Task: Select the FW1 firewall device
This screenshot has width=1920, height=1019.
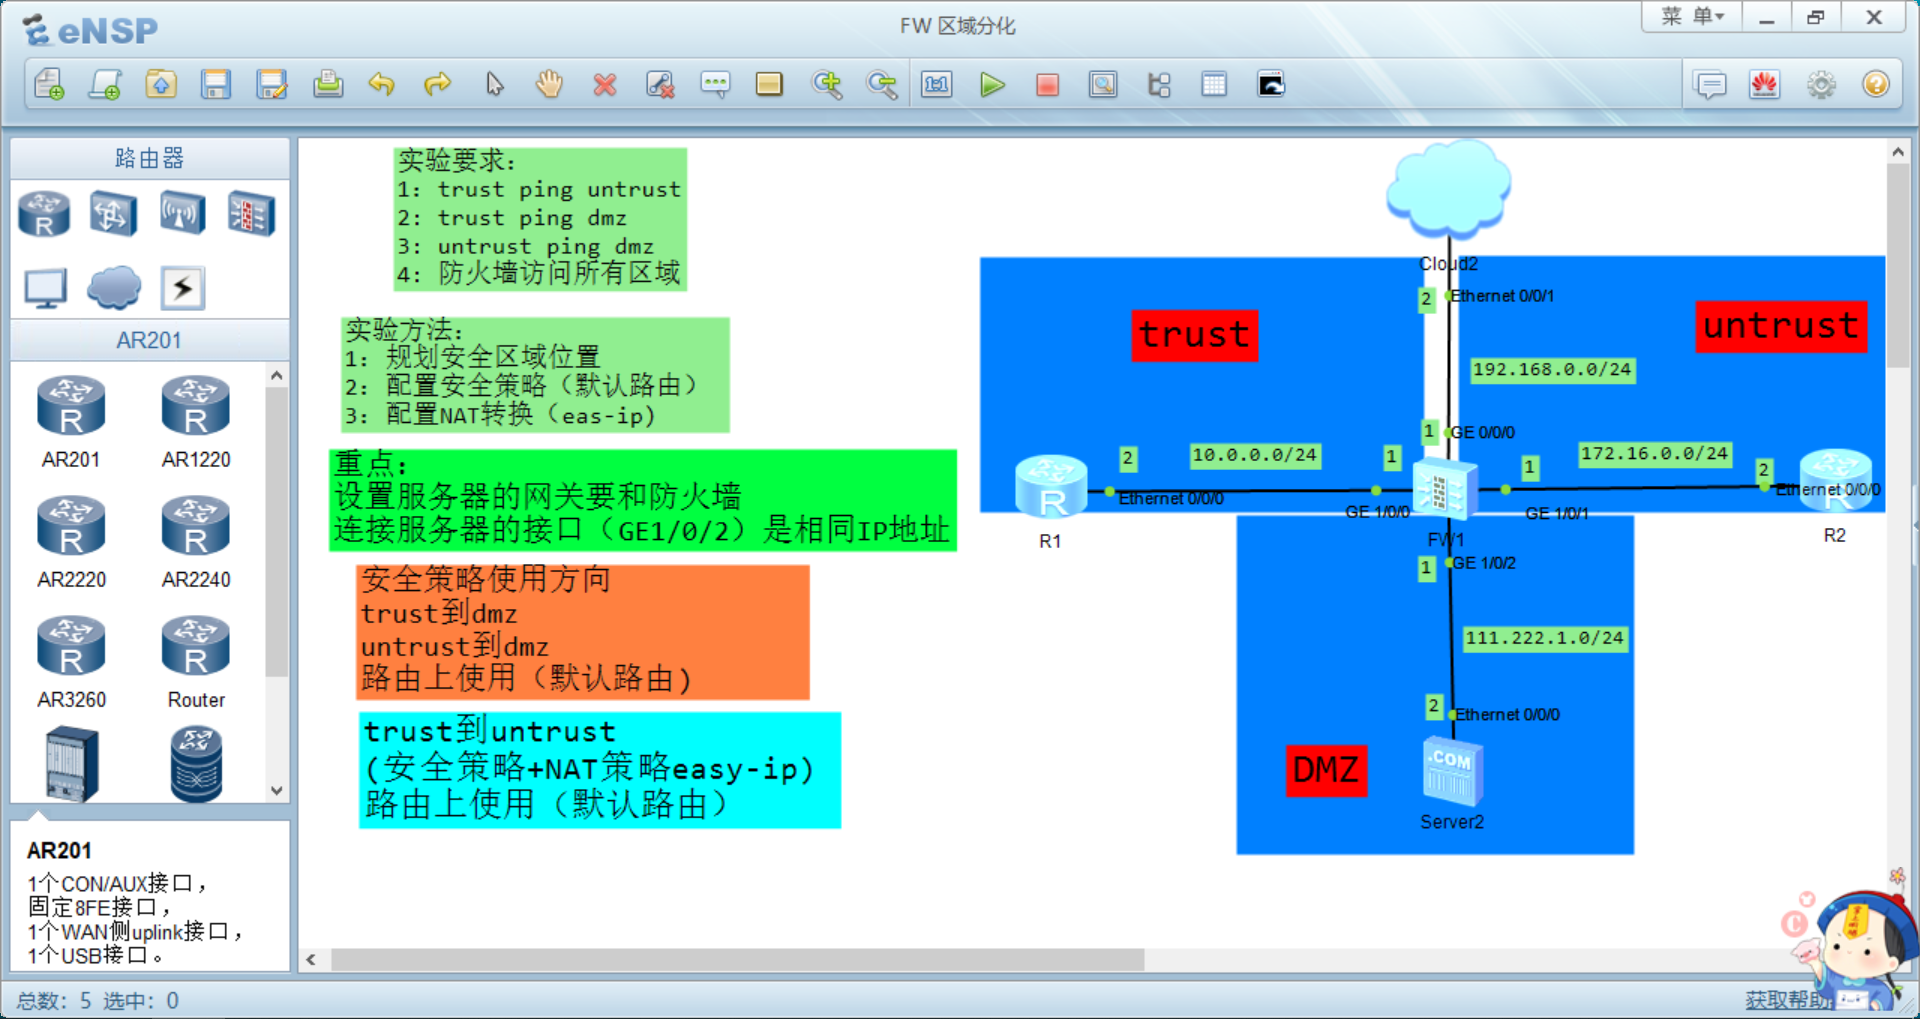Action: [1446, 490]
